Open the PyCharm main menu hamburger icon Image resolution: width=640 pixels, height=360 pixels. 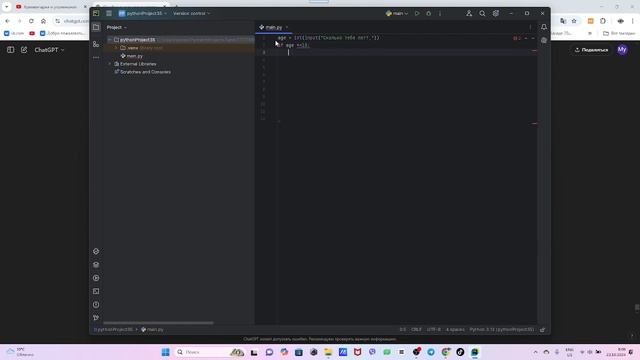click(x=109, y=13)
